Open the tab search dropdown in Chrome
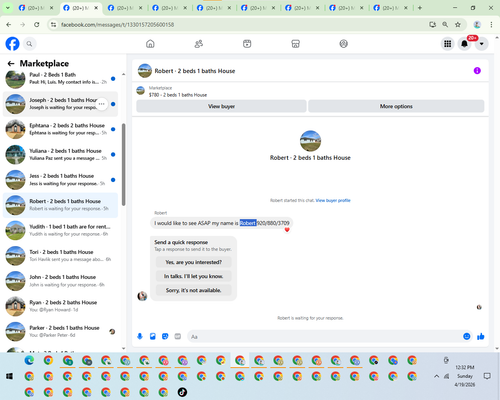This screenshot has height=400, width=500. [x=8, y=8]
